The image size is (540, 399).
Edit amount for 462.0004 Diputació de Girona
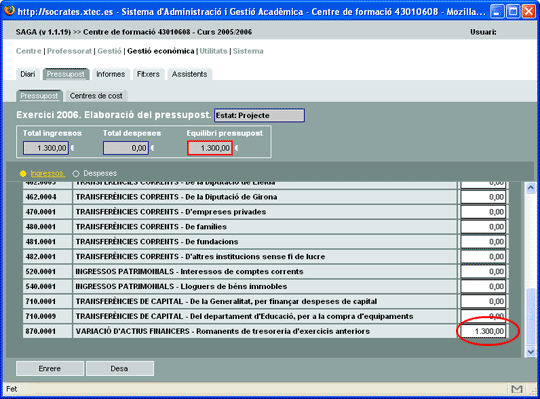coord(483,197)
